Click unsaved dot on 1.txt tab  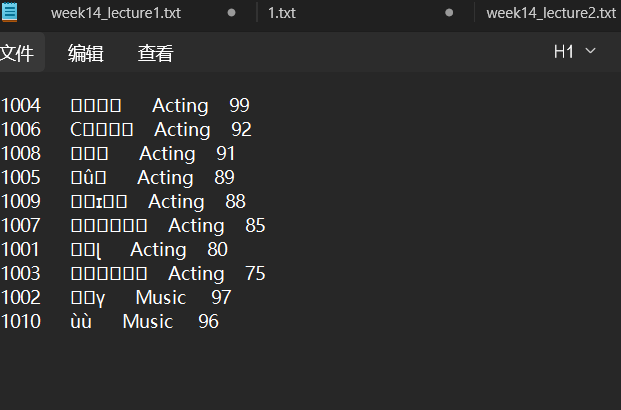coord(449,13)
